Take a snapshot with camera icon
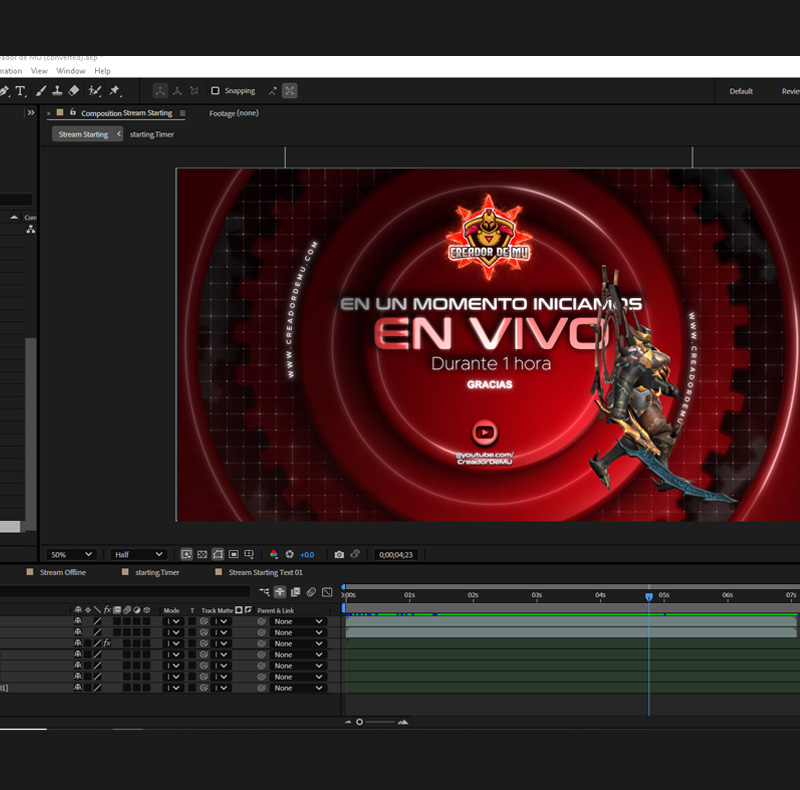Viewport: 800px width, 790px height. coord(339,554)
